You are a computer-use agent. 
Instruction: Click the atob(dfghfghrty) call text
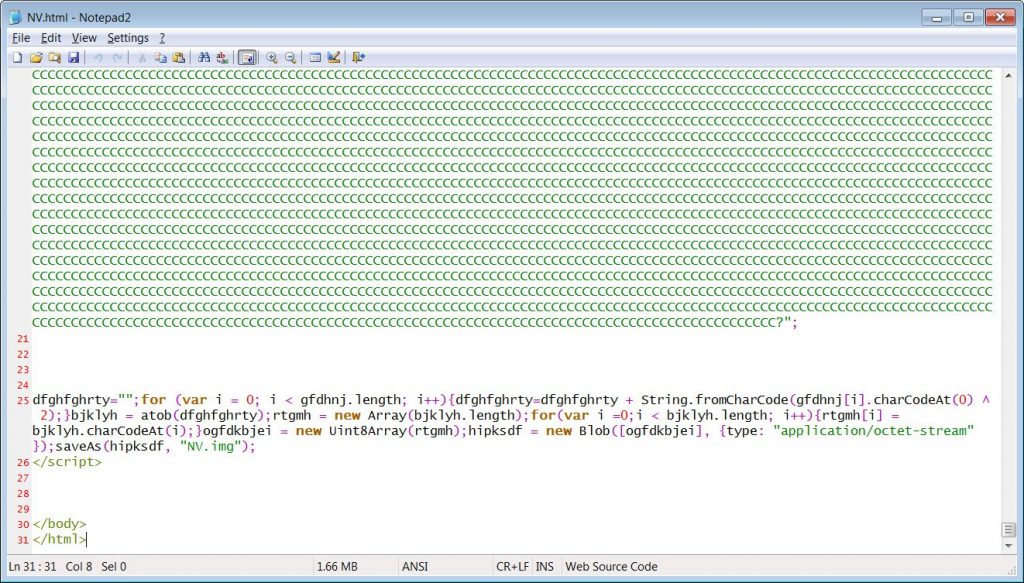202,415
